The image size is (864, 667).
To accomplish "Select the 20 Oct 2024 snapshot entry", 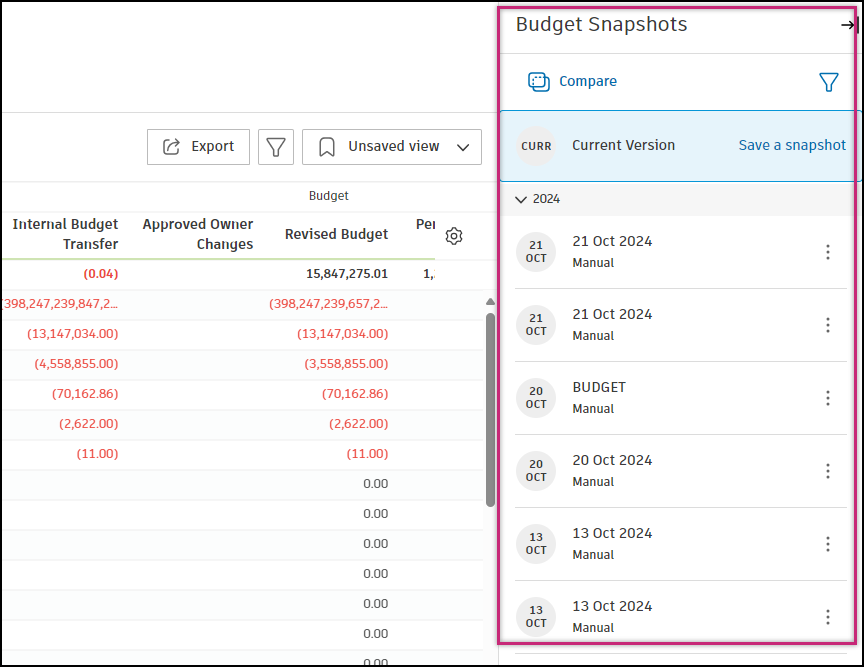I will click(x=681, y=471).
